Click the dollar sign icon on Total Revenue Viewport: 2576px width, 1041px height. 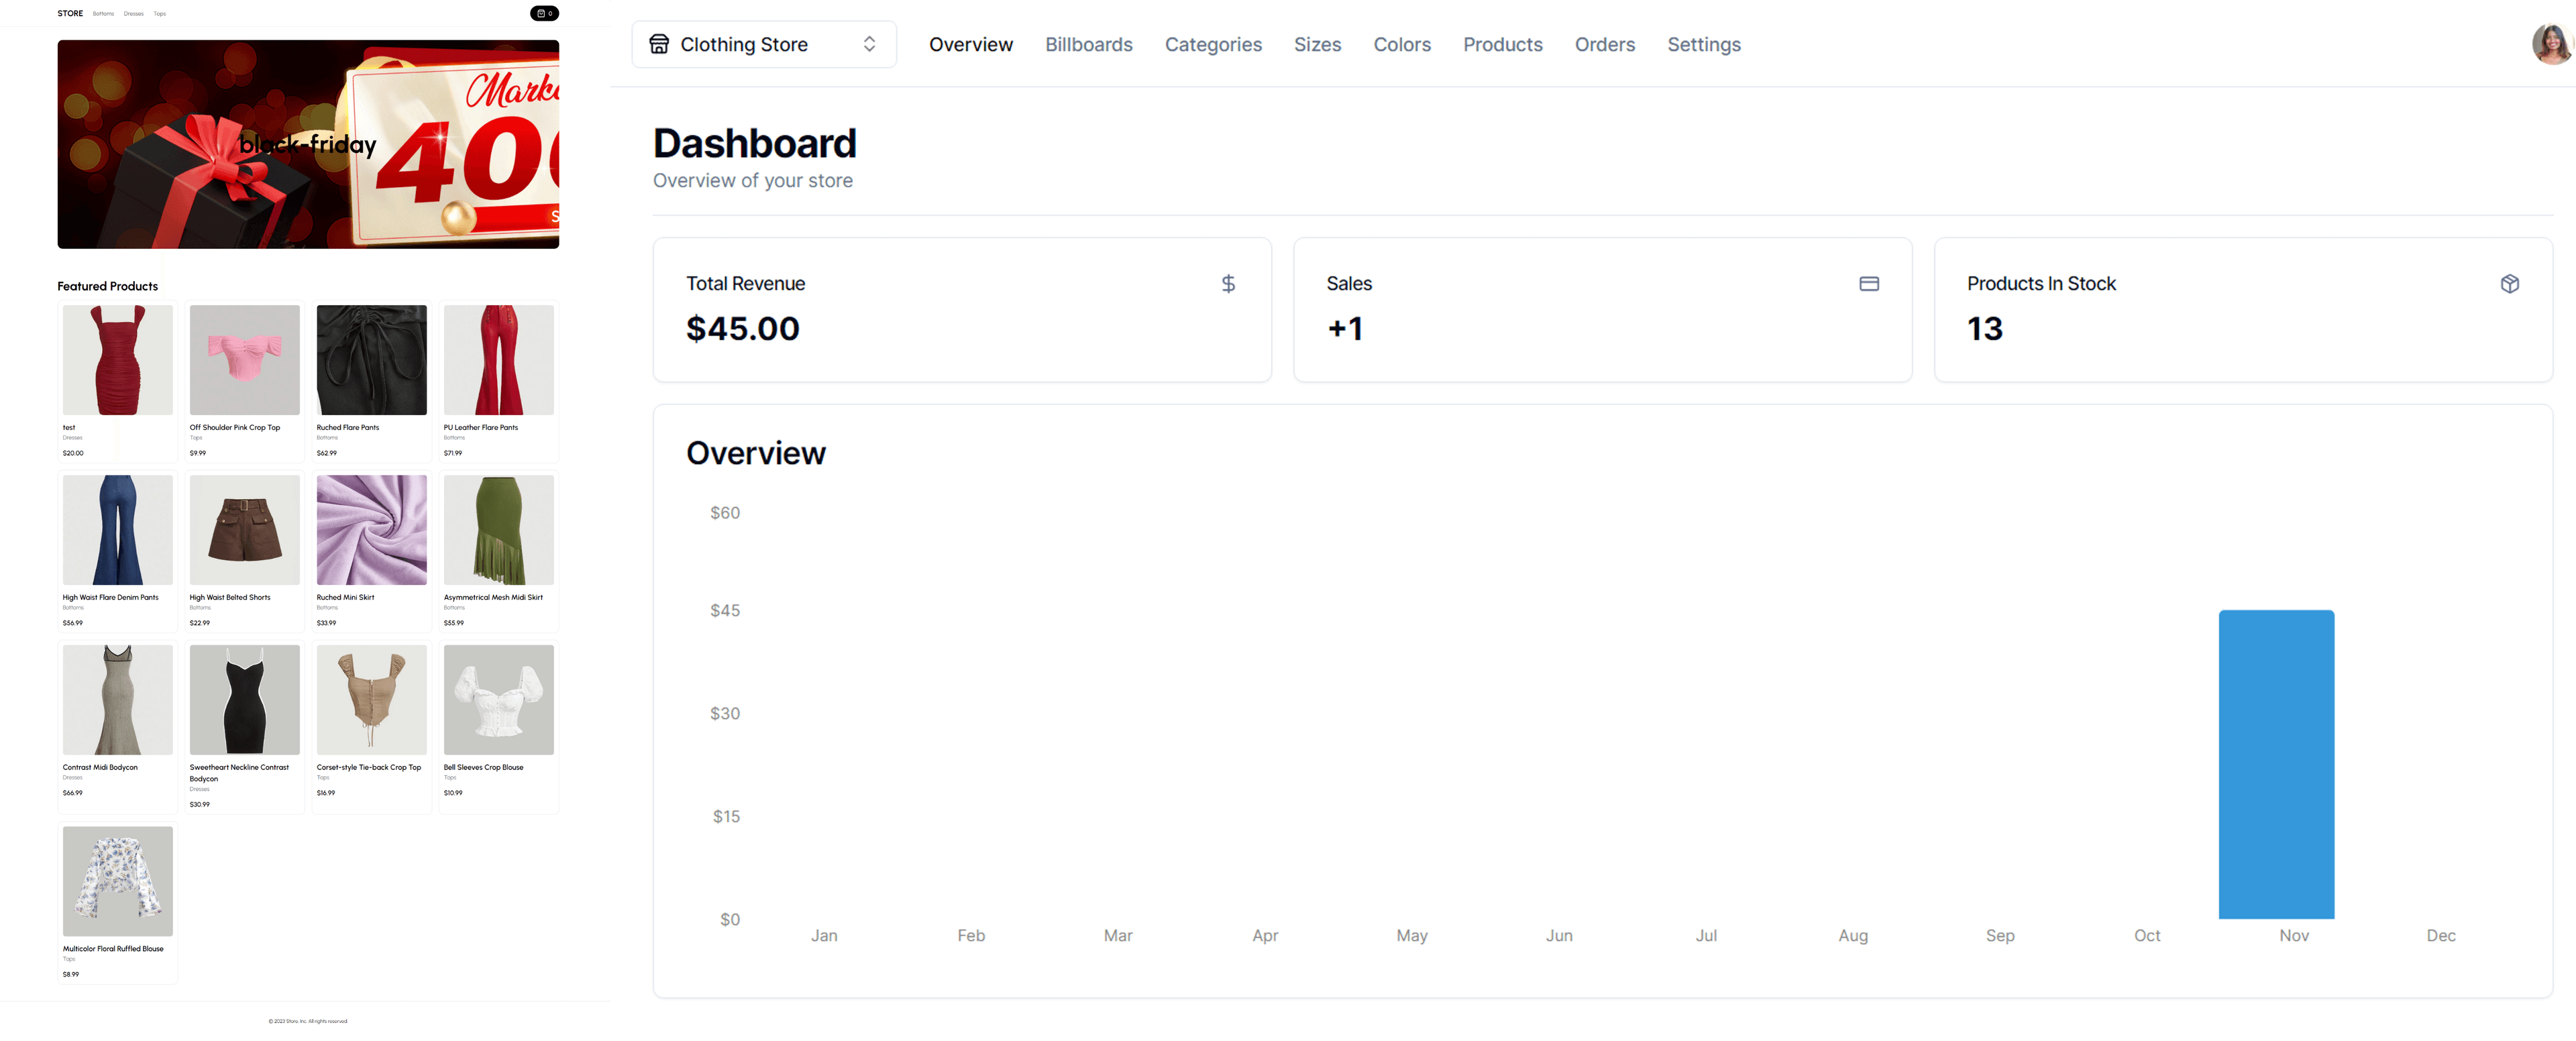1228,284
